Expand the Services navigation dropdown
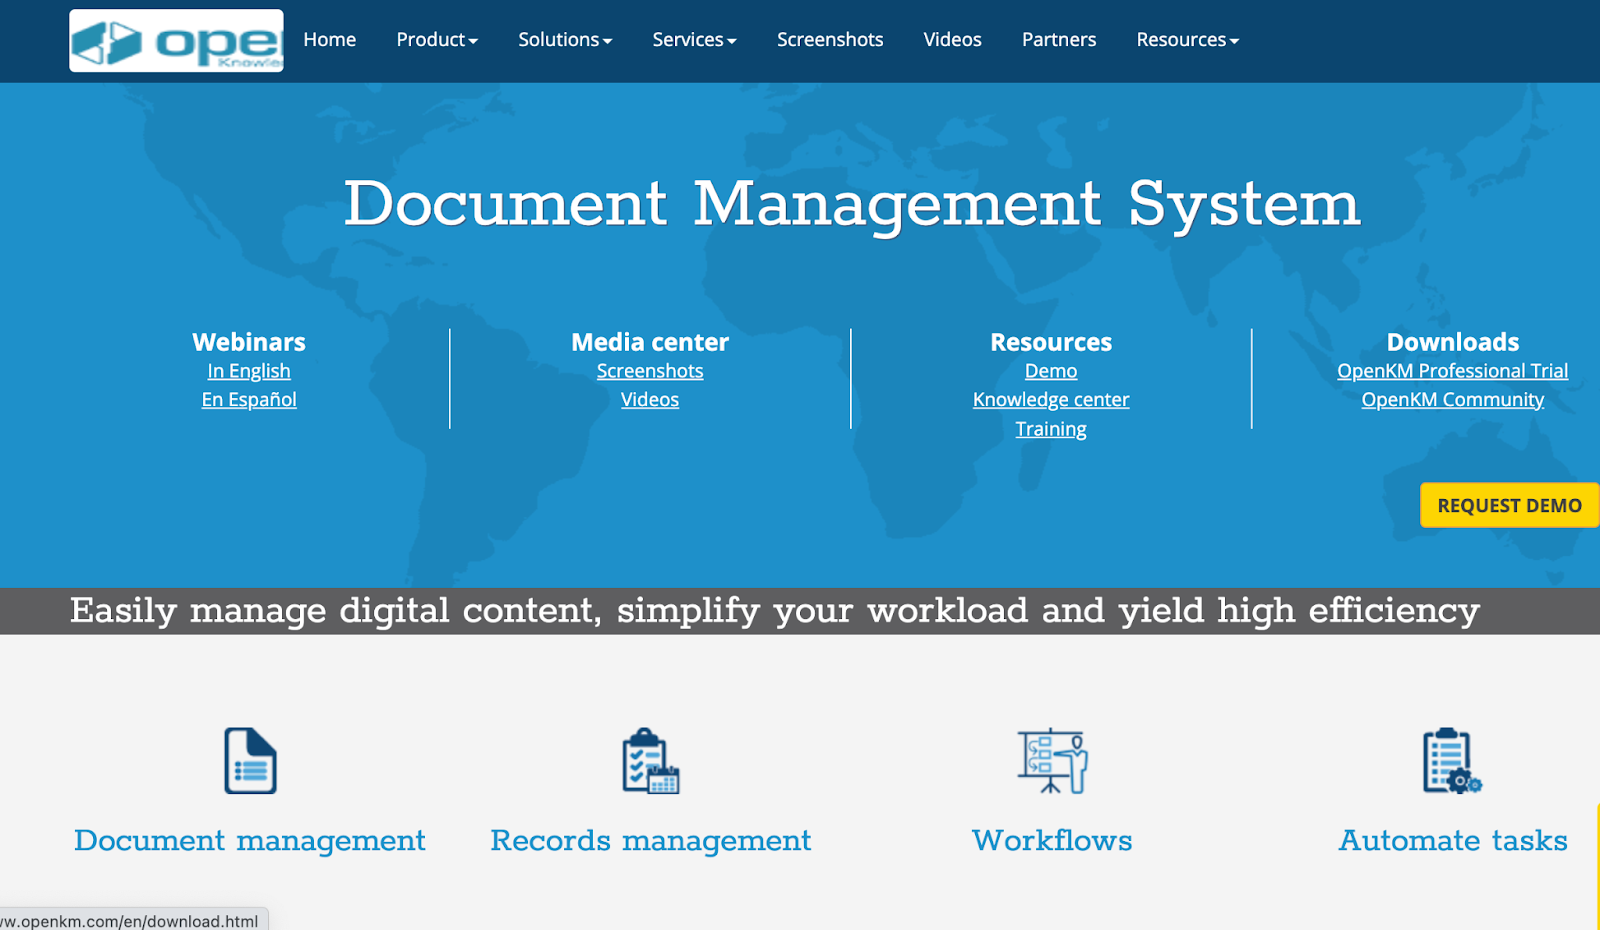Viewport: 1600px width, 930px height. 694,40
